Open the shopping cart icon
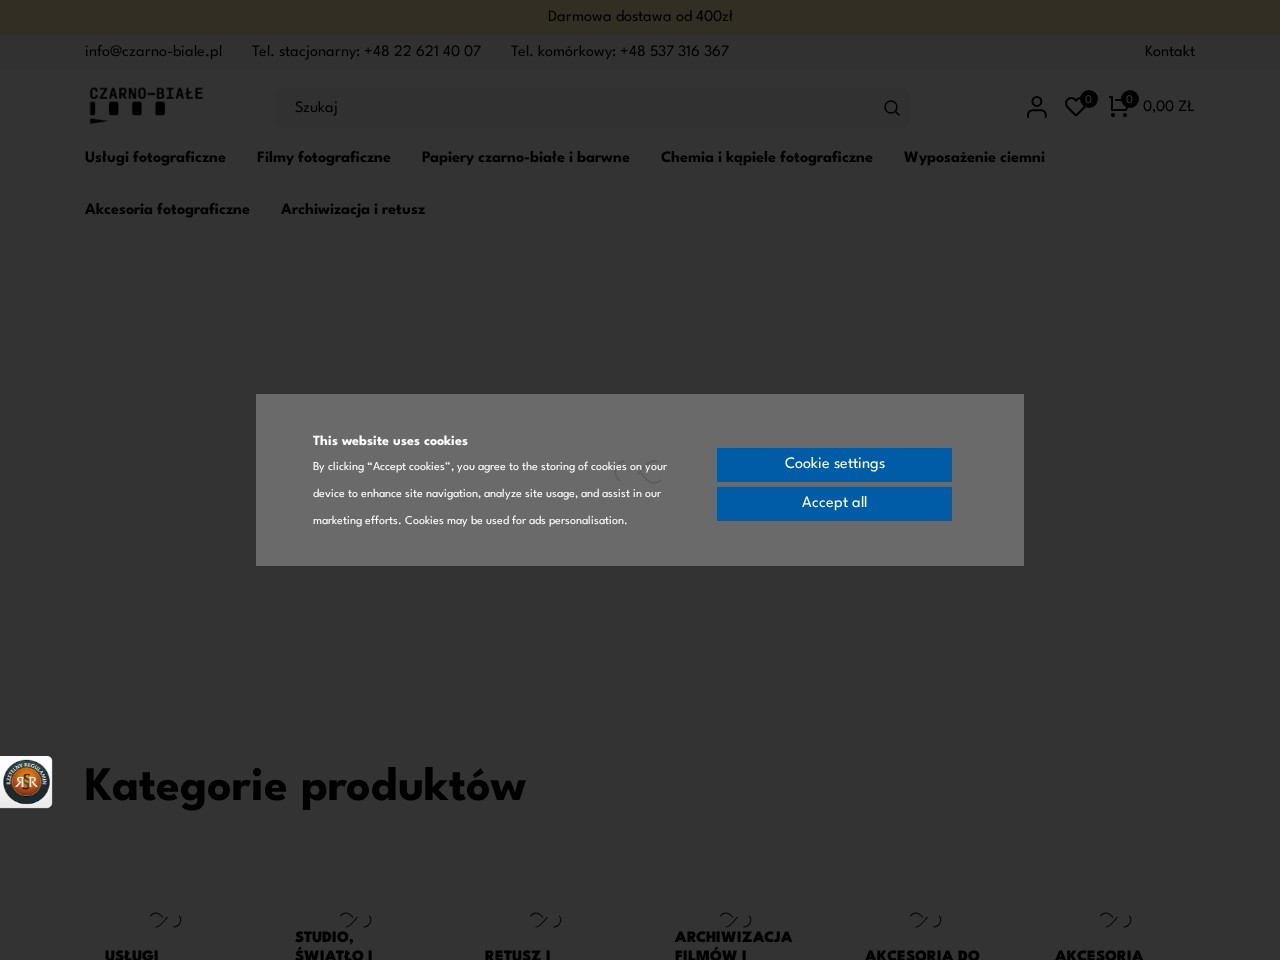1280x960 pixels. tap(1118, 107)
